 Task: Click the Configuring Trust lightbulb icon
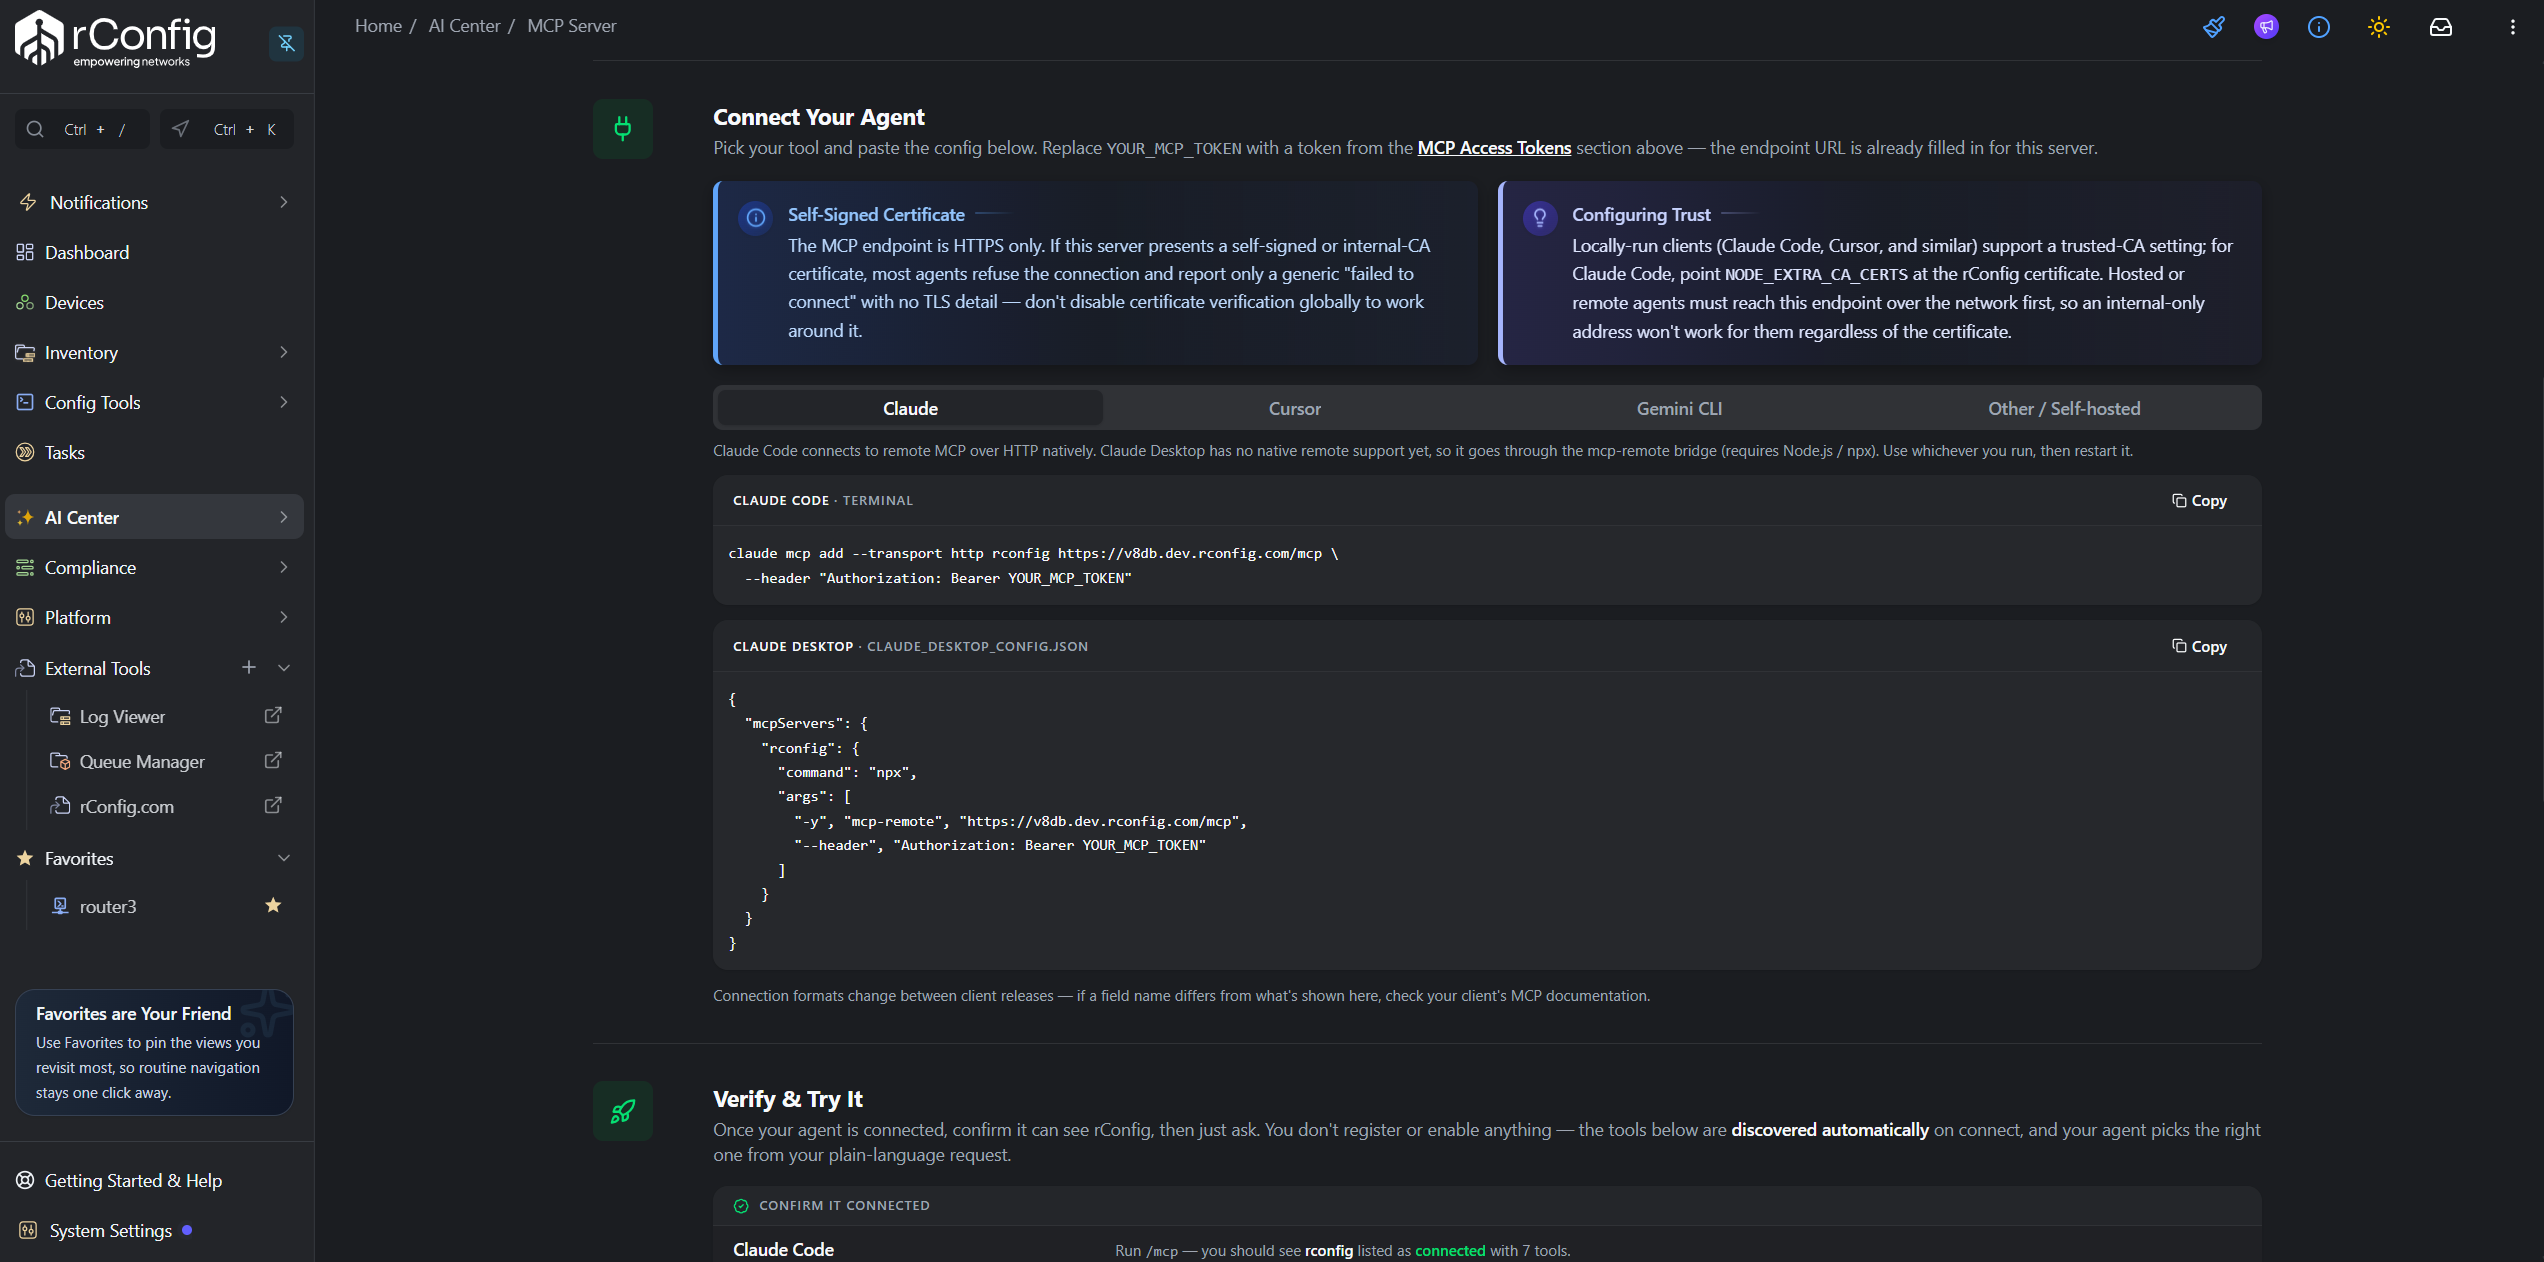tap(1540, 217)
